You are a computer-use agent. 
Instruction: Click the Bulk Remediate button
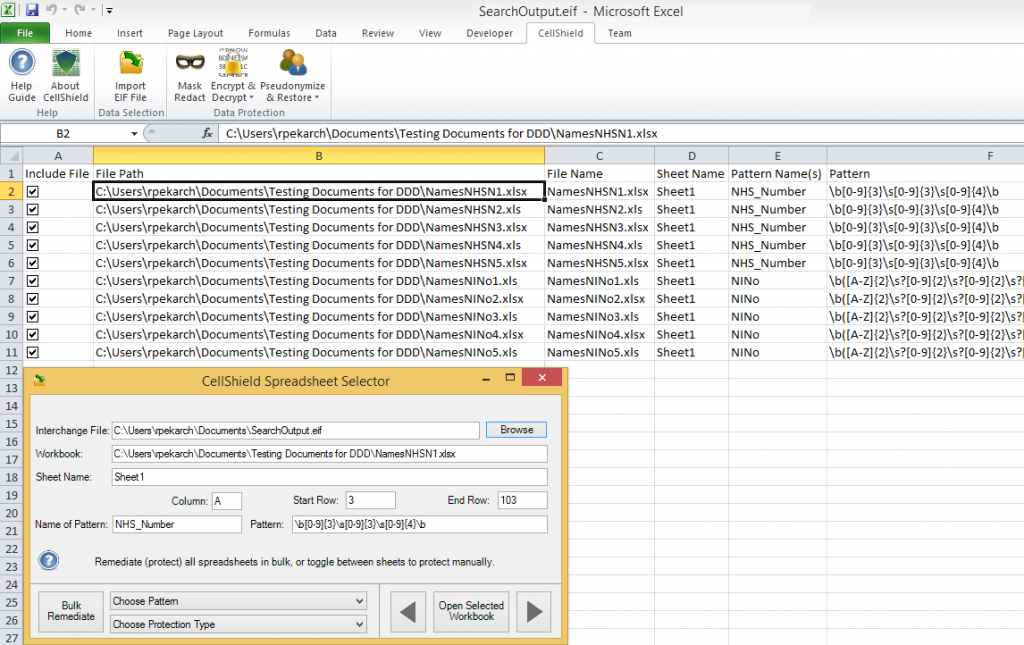(x=71, y=612)
